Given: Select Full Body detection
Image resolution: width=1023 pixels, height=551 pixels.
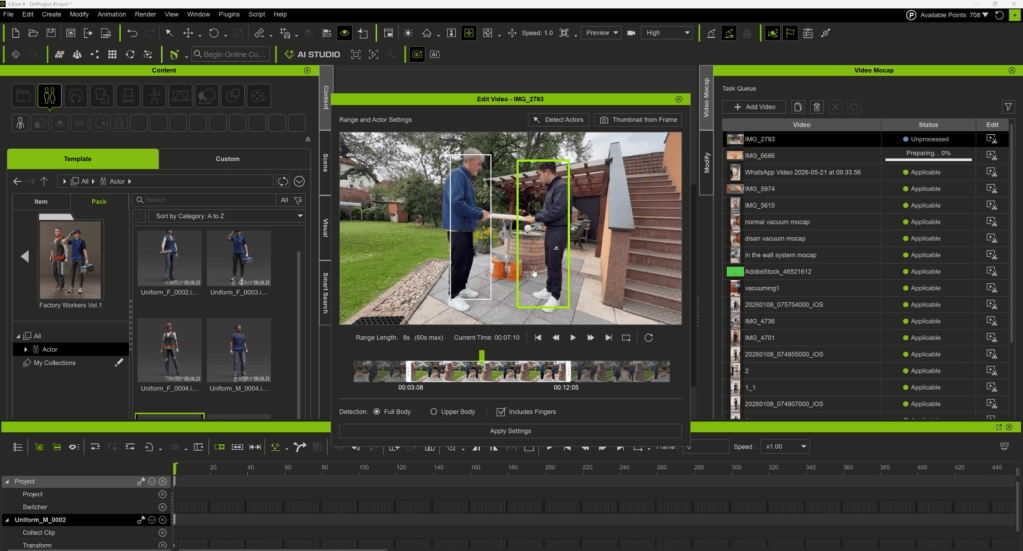Looking at the screenshot, I should pyautogui.click(x=376, y=411).
